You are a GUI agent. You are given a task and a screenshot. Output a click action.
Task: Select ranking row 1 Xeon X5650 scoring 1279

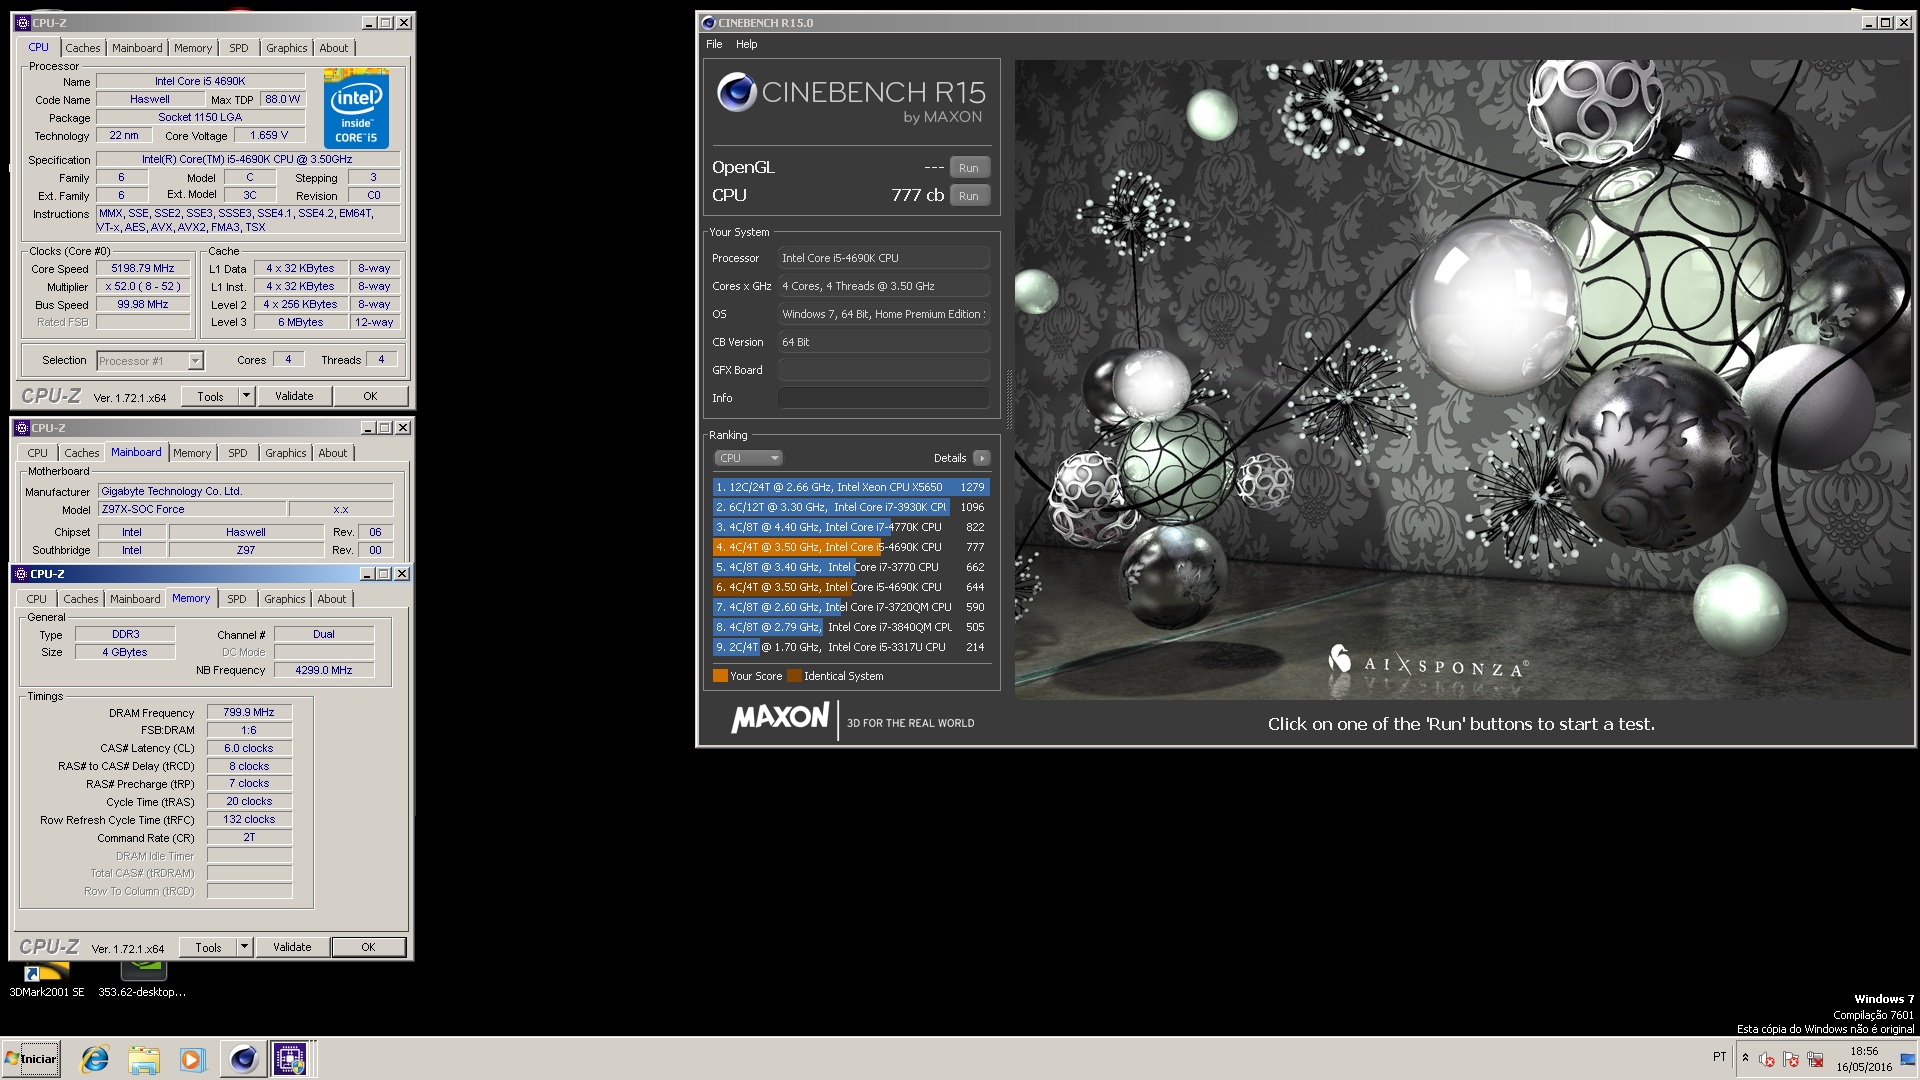coord(851,487)
